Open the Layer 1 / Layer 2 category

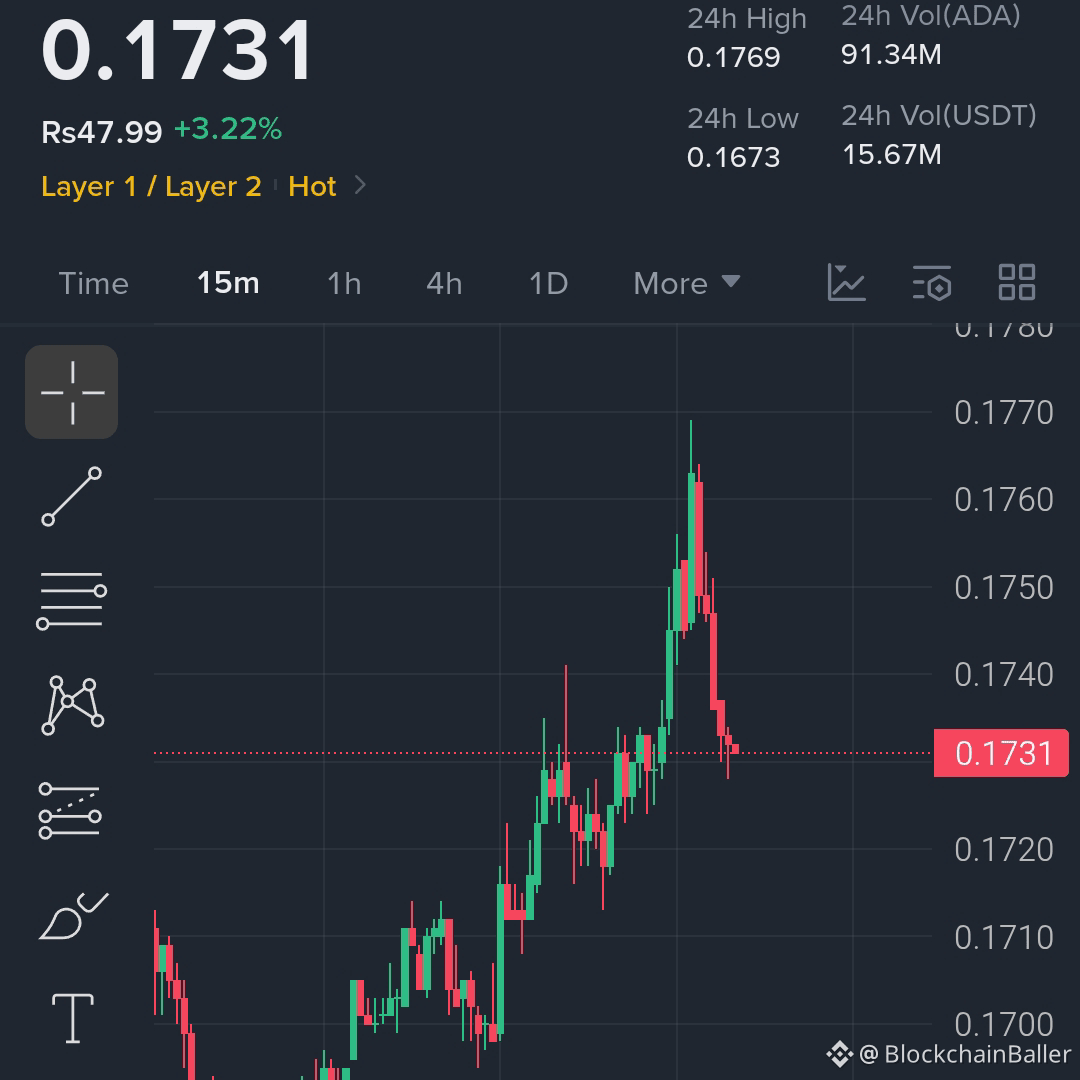152,187
